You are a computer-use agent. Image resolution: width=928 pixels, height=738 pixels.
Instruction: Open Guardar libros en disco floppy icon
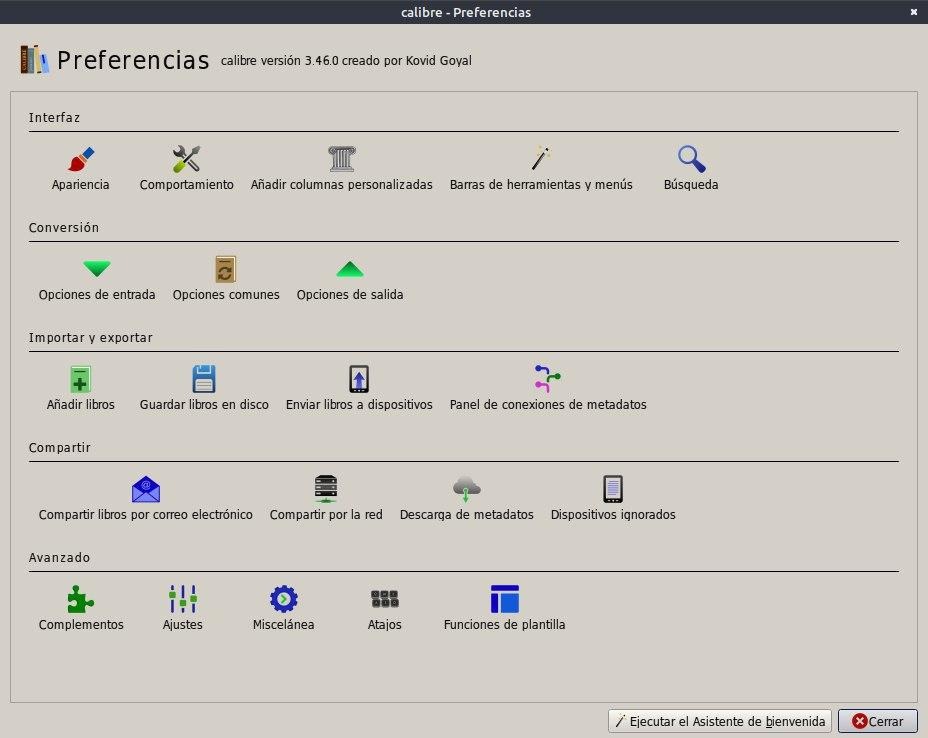(204, 379)
